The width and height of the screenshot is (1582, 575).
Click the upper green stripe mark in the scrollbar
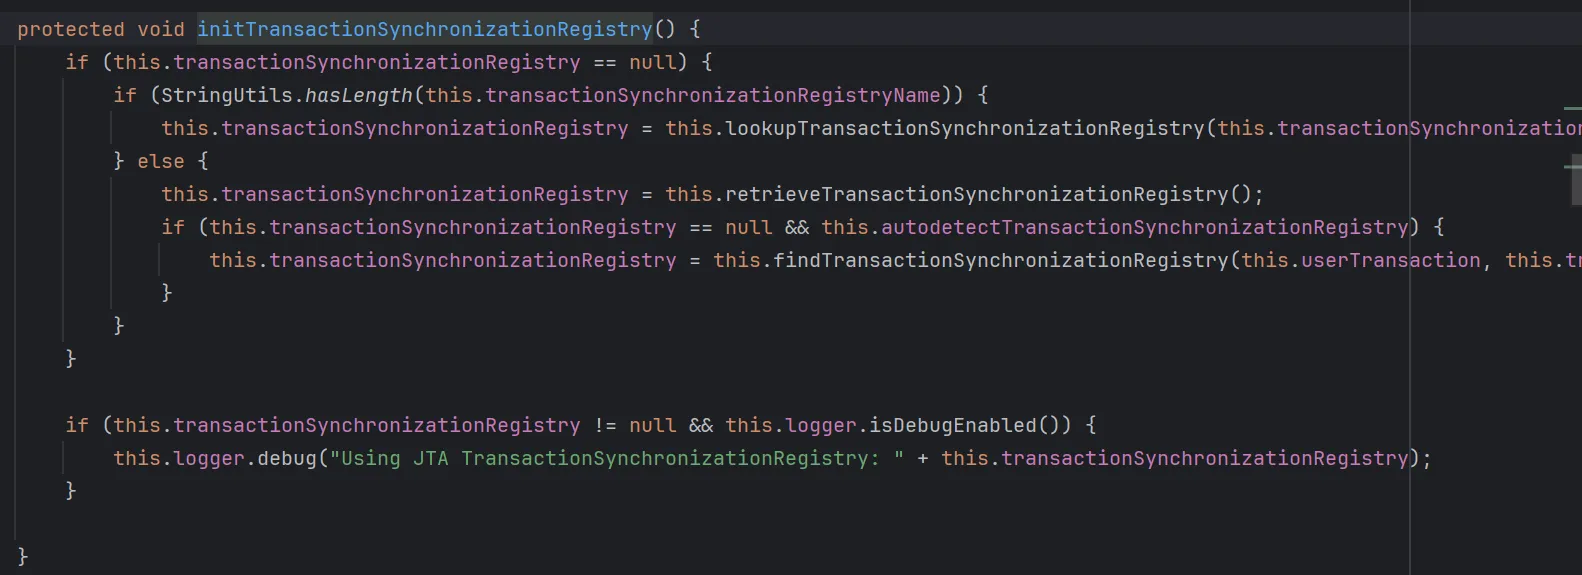1572,108
